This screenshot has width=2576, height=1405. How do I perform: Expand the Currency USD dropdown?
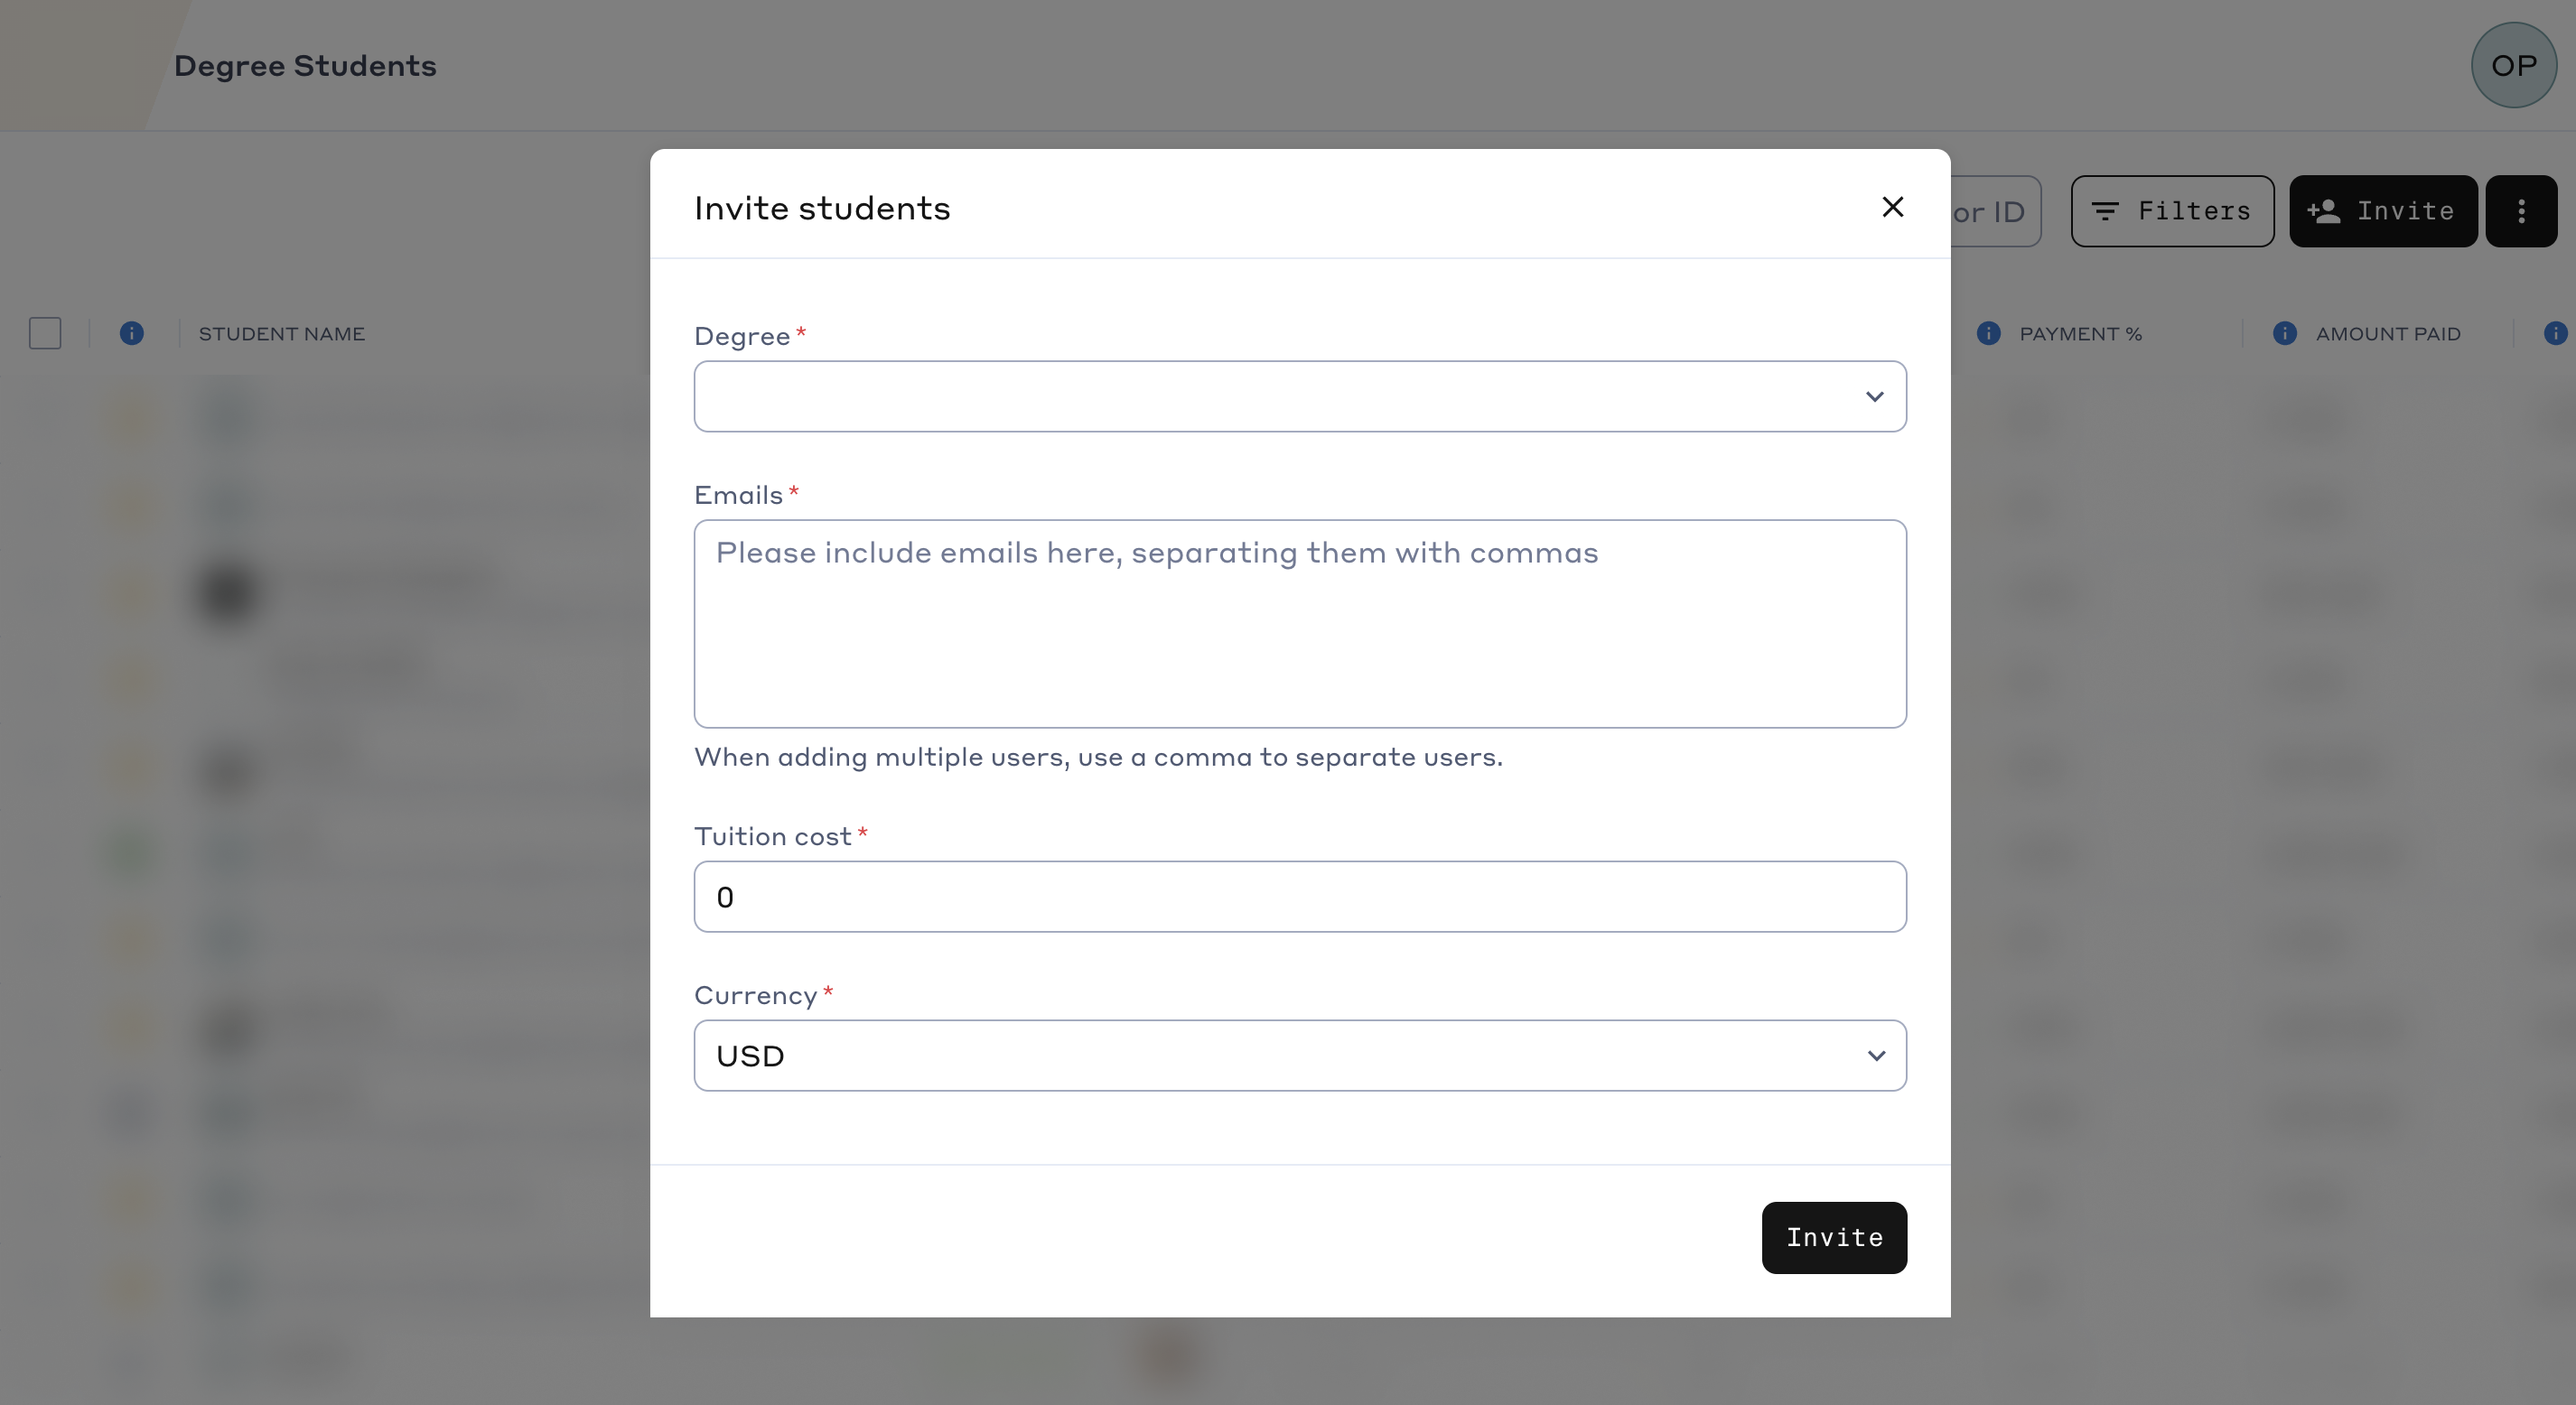click(1299, 1055)
